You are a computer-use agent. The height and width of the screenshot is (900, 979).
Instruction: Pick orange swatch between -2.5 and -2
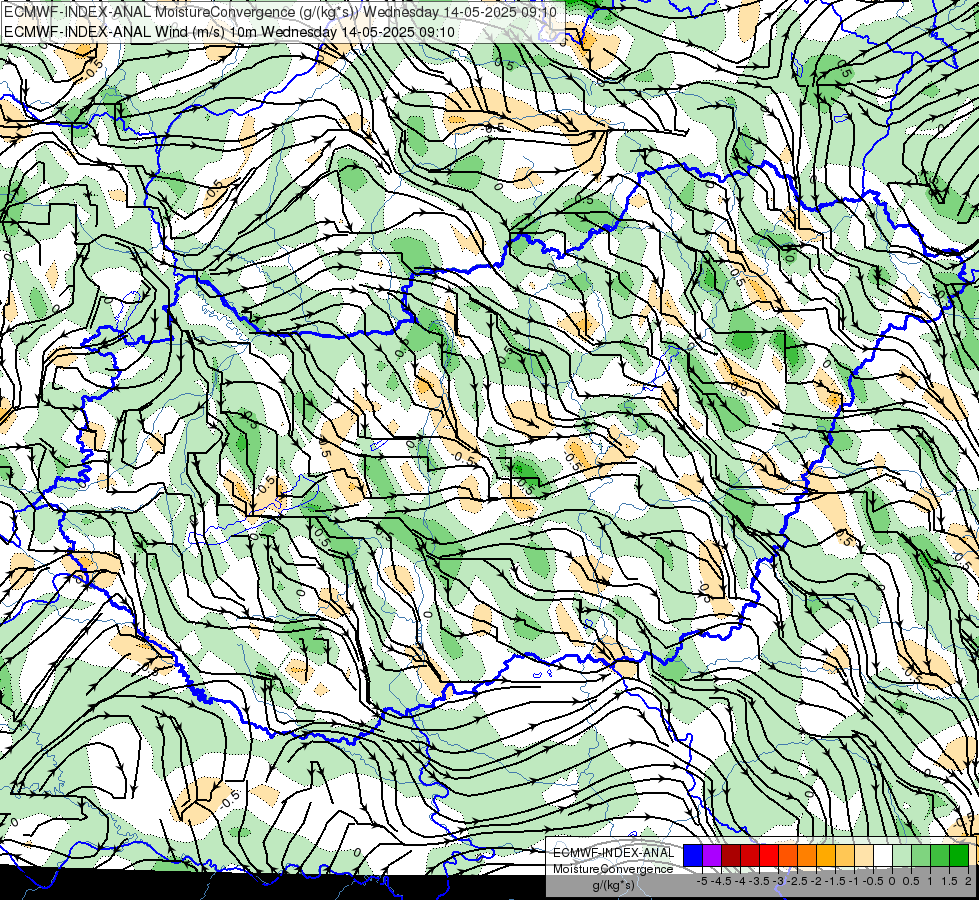pos(807,855)
